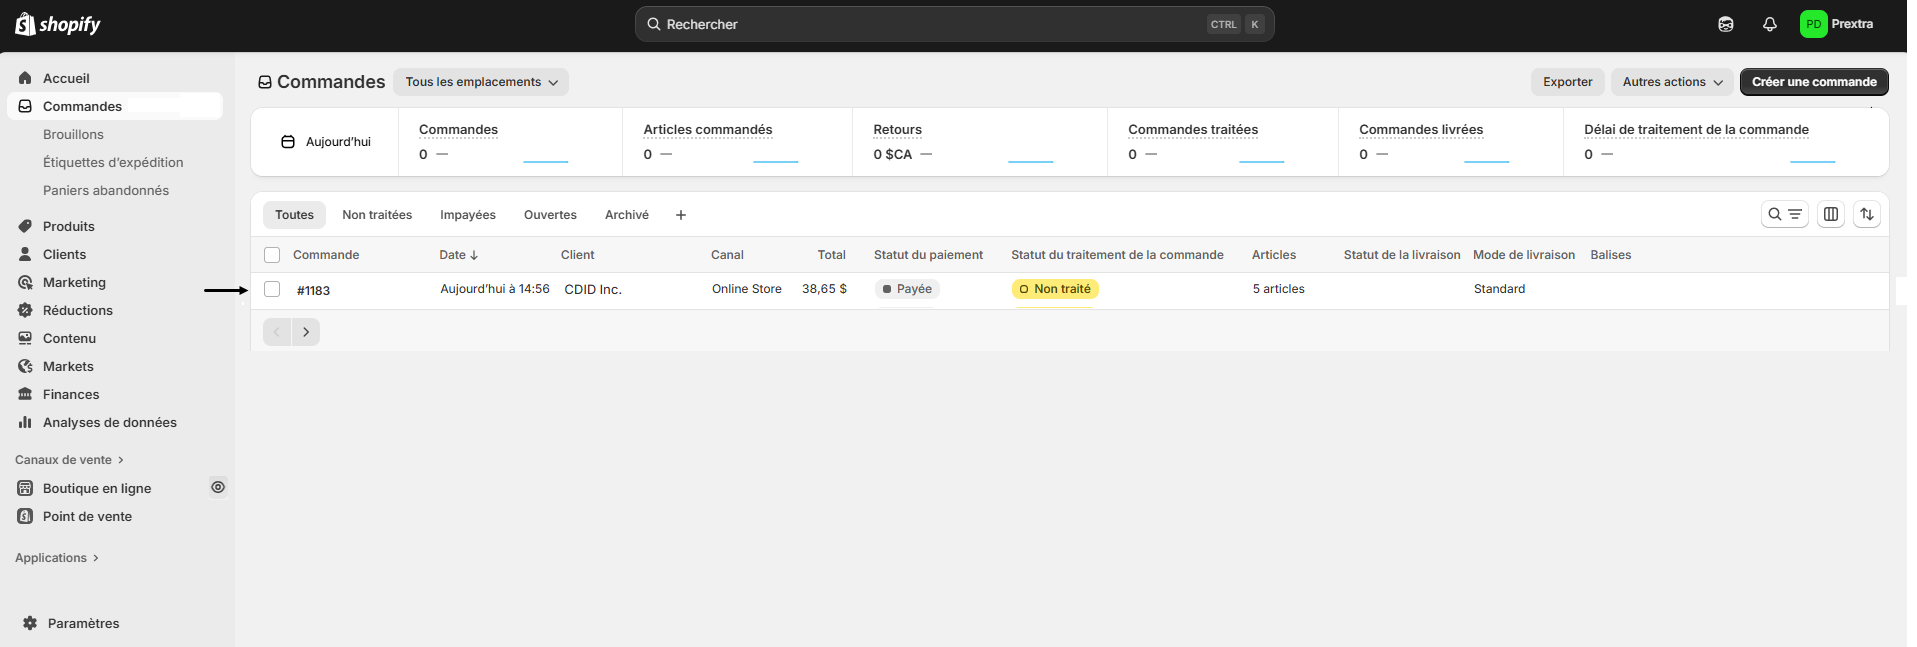Open the sort orders icon
This screenshot has height=647, width=1917.
(1866, 214)
